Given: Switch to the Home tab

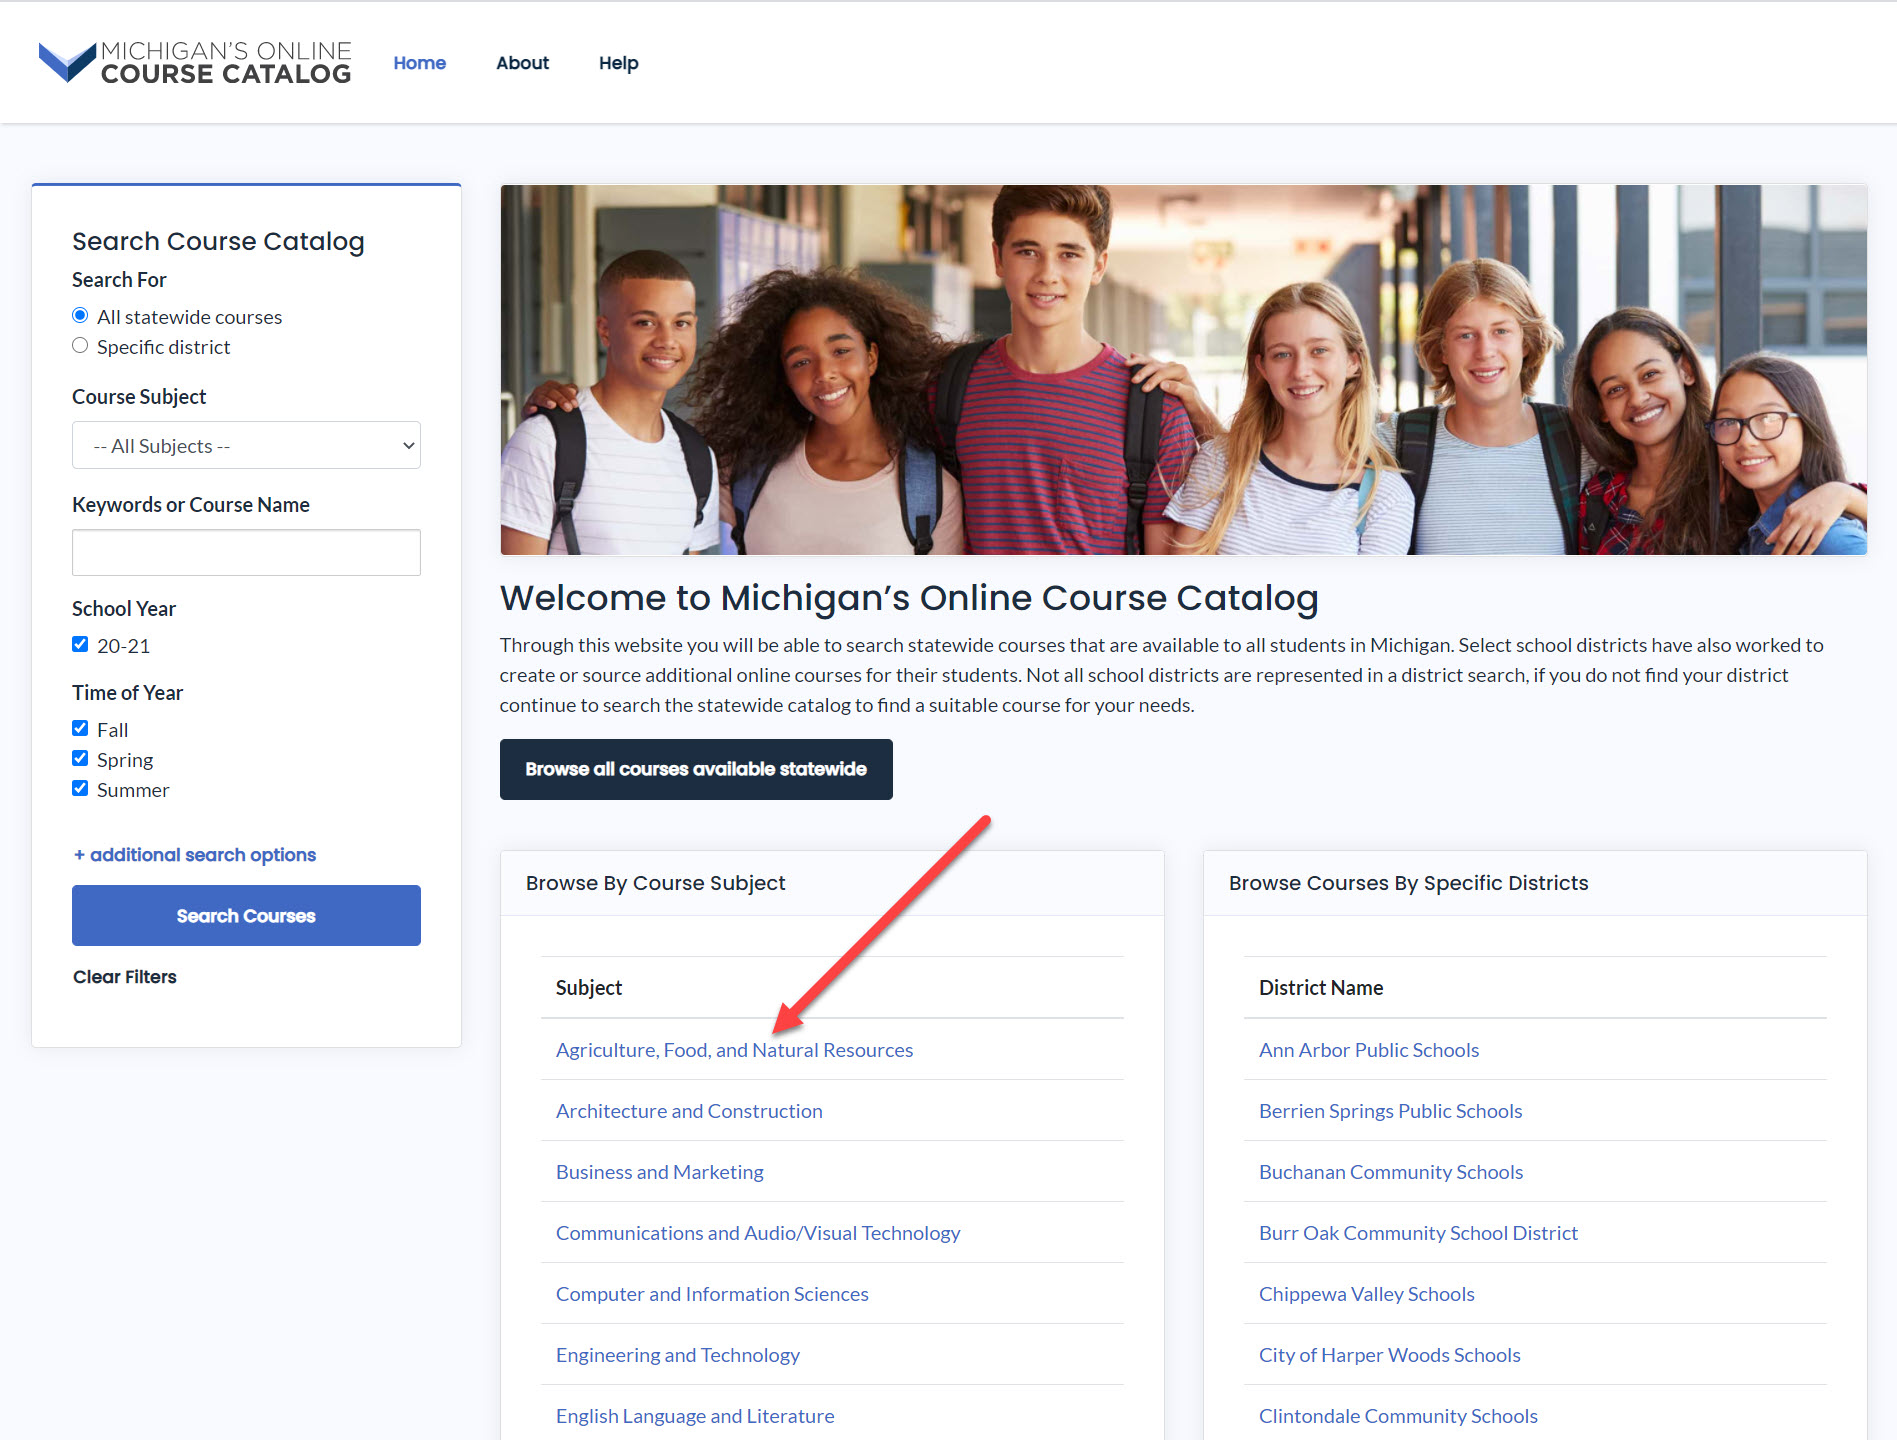Looking at the screenshot, I should coord(419,62).
